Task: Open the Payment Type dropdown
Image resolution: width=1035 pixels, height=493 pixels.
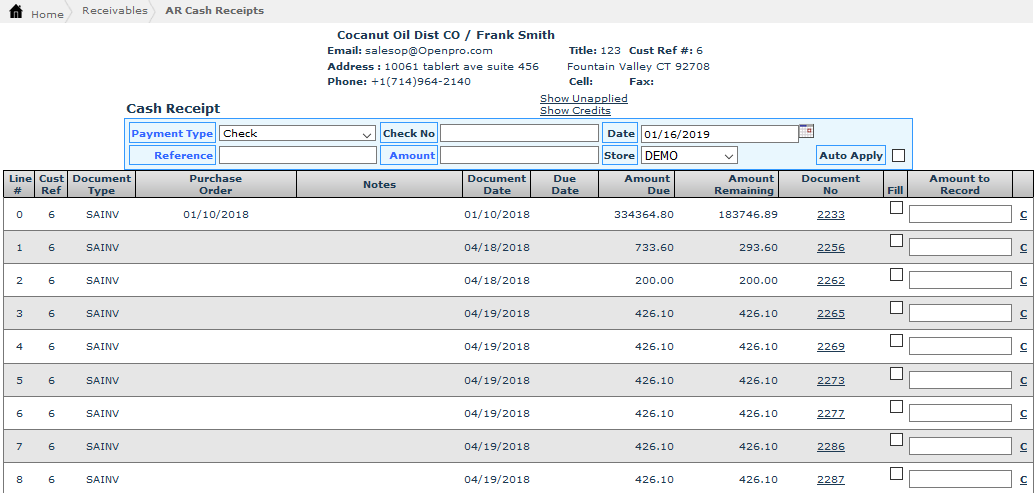Action: coord(298,133)
